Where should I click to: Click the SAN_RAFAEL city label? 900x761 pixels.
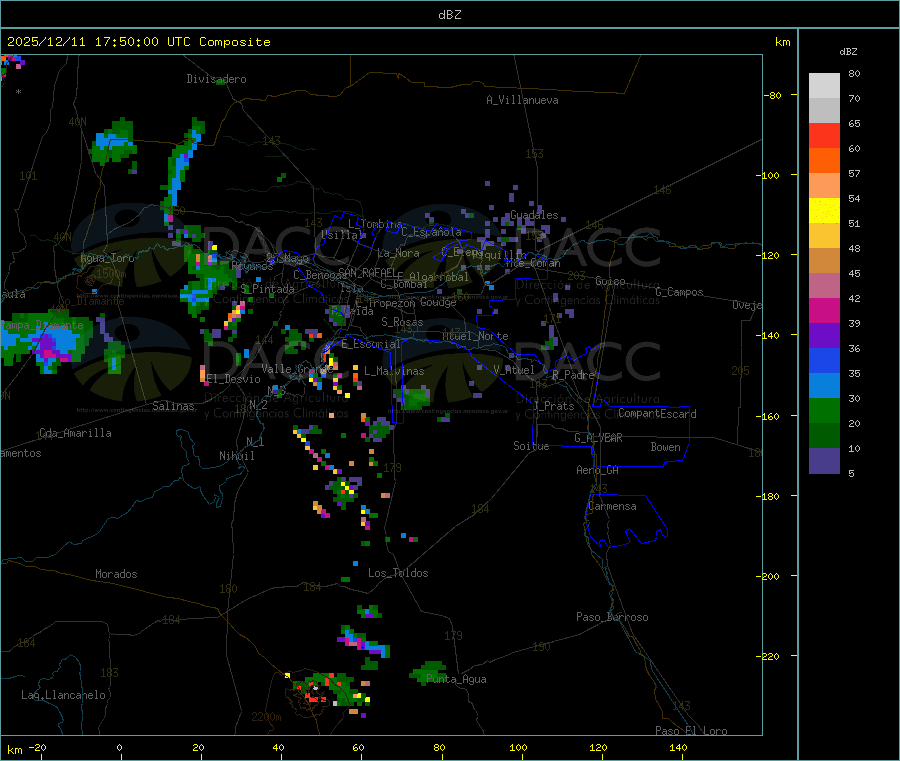[x=367, y=272]
